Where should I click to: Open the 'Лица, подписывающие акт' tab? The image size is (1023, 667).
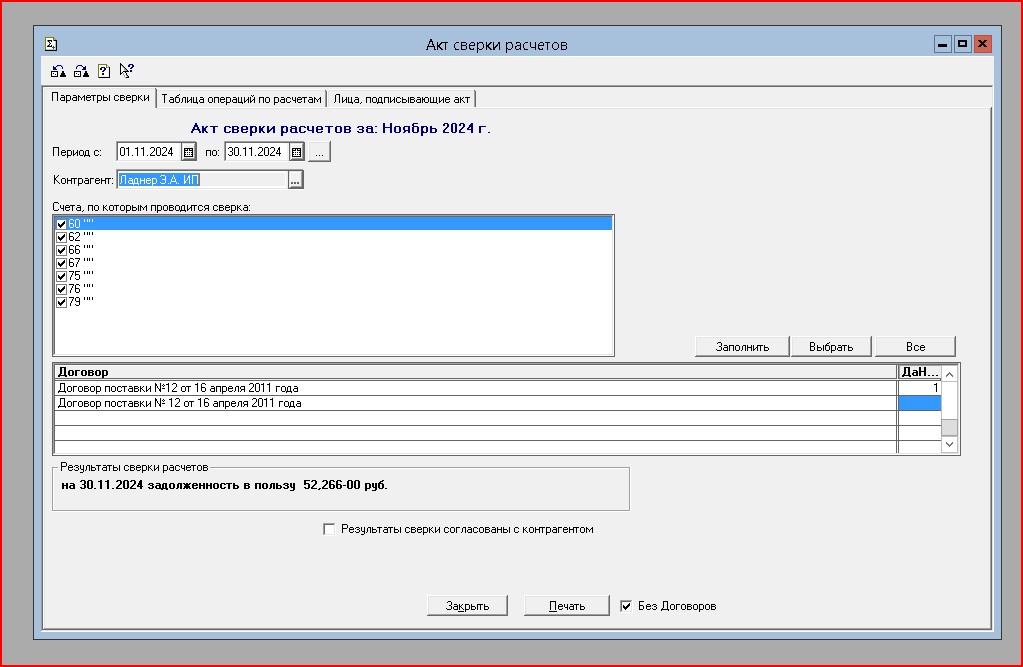(402, 98)
